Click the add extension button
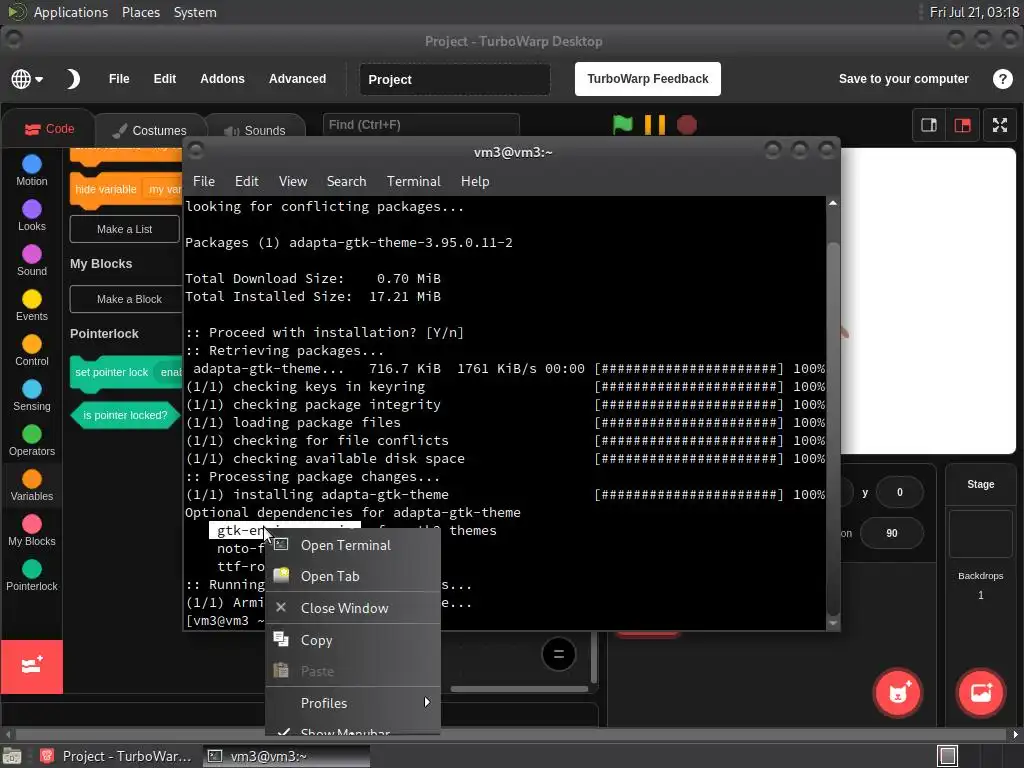 point(32,666)
